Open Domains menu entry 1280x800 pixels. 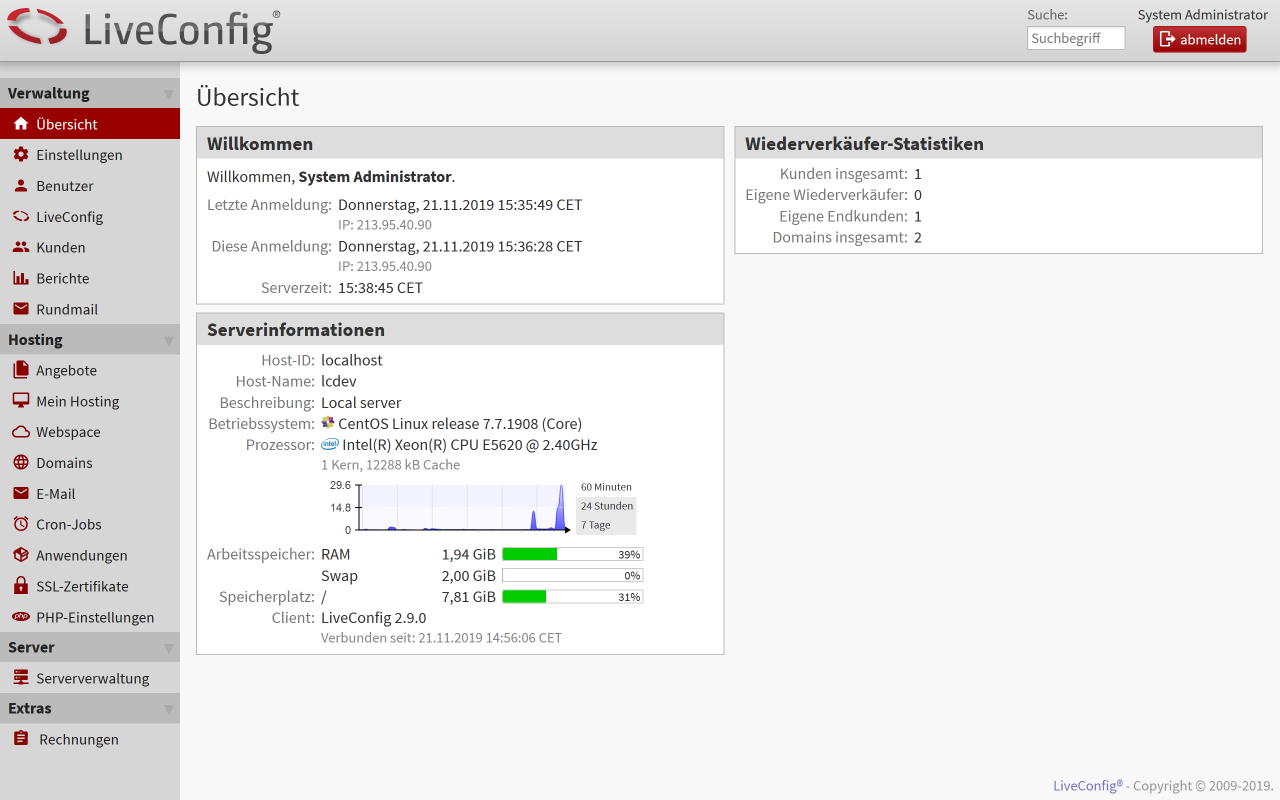click(x=90, y=463)
